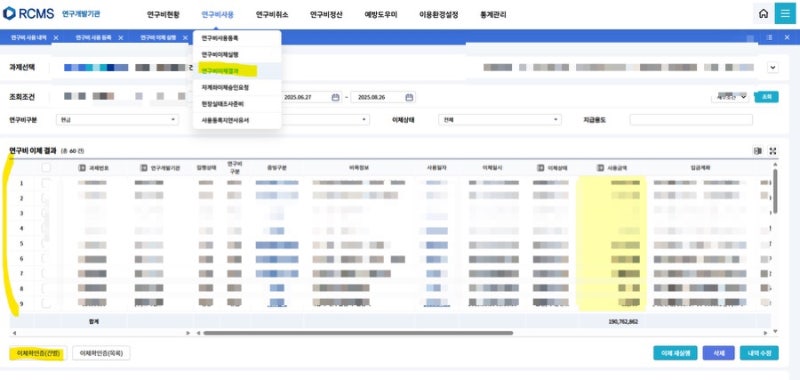Click the 이체확인증(목록) button
The image size is (800, 380).
[x=101, y=353]
